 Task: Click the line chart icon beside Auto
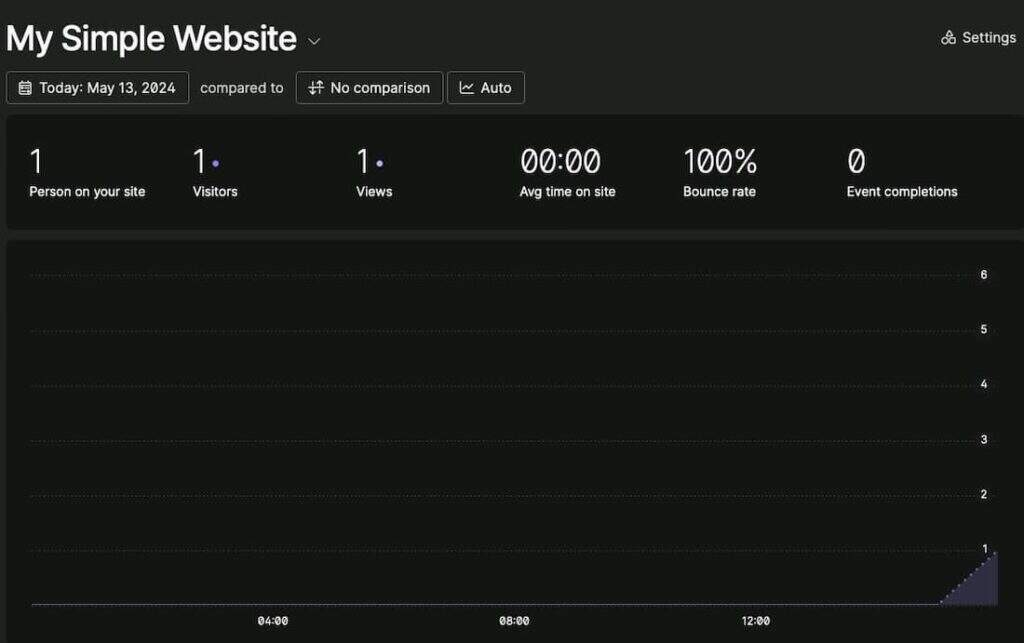coord(466,88)
